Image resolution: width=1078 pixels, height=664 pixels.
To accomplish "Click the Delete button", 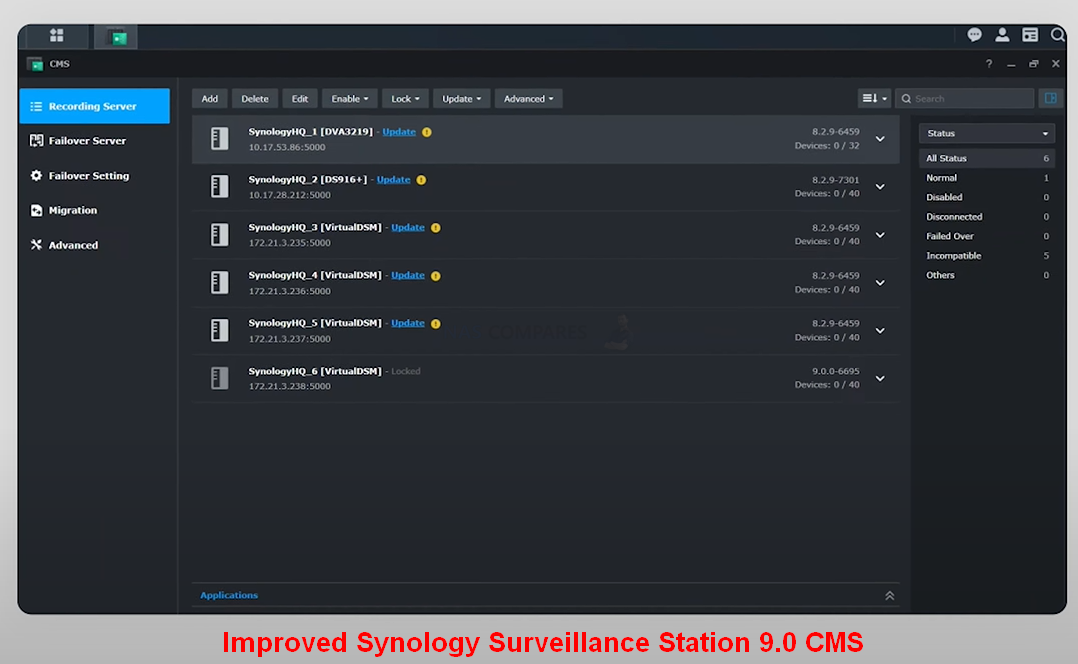I will (254, 98).
